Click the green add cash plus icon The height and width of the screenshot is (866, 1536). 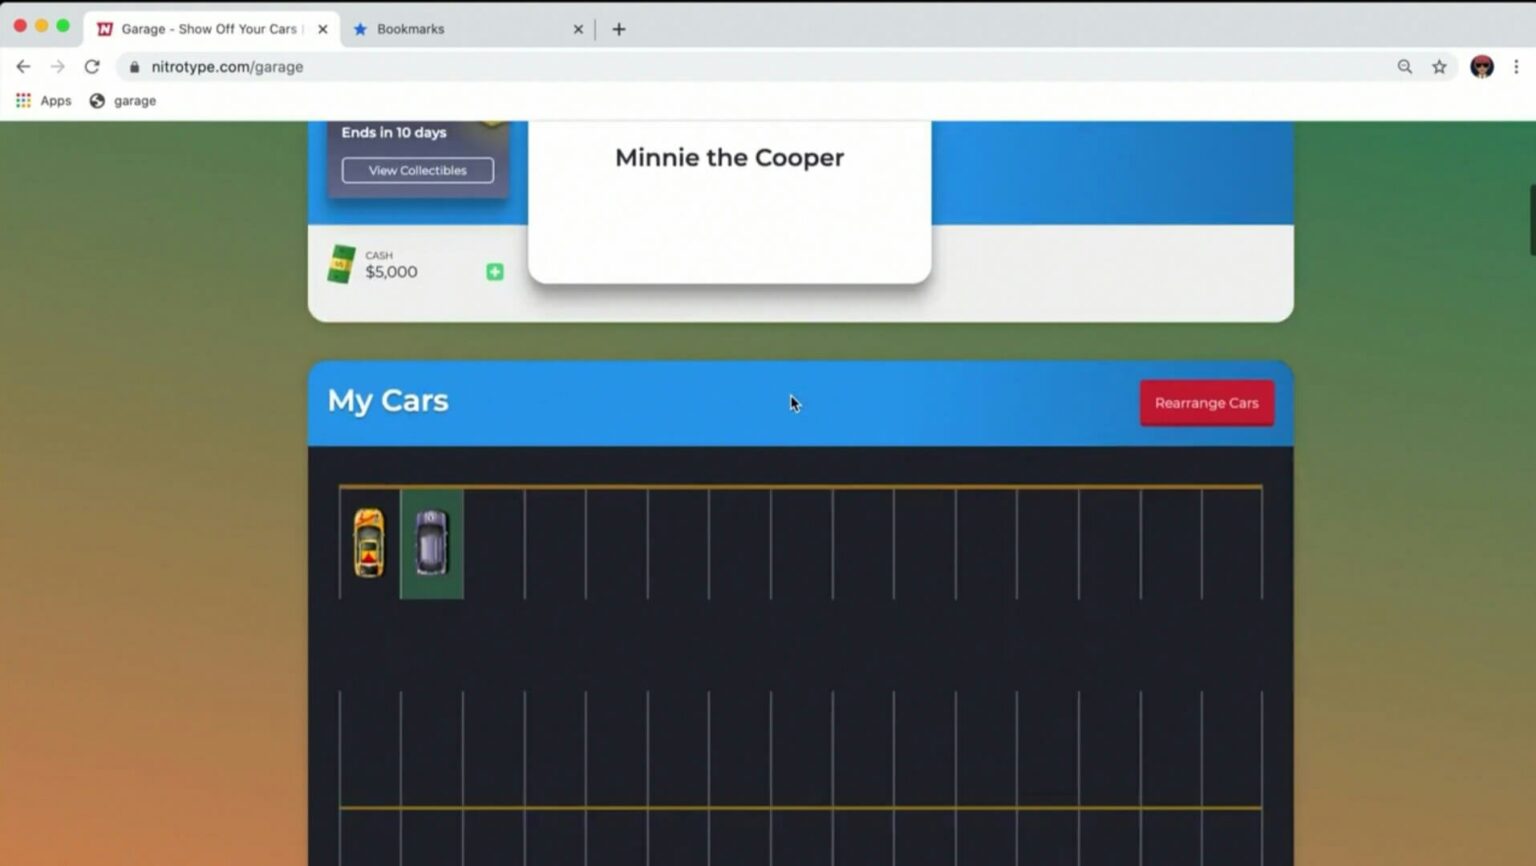[x=494, y=272]
